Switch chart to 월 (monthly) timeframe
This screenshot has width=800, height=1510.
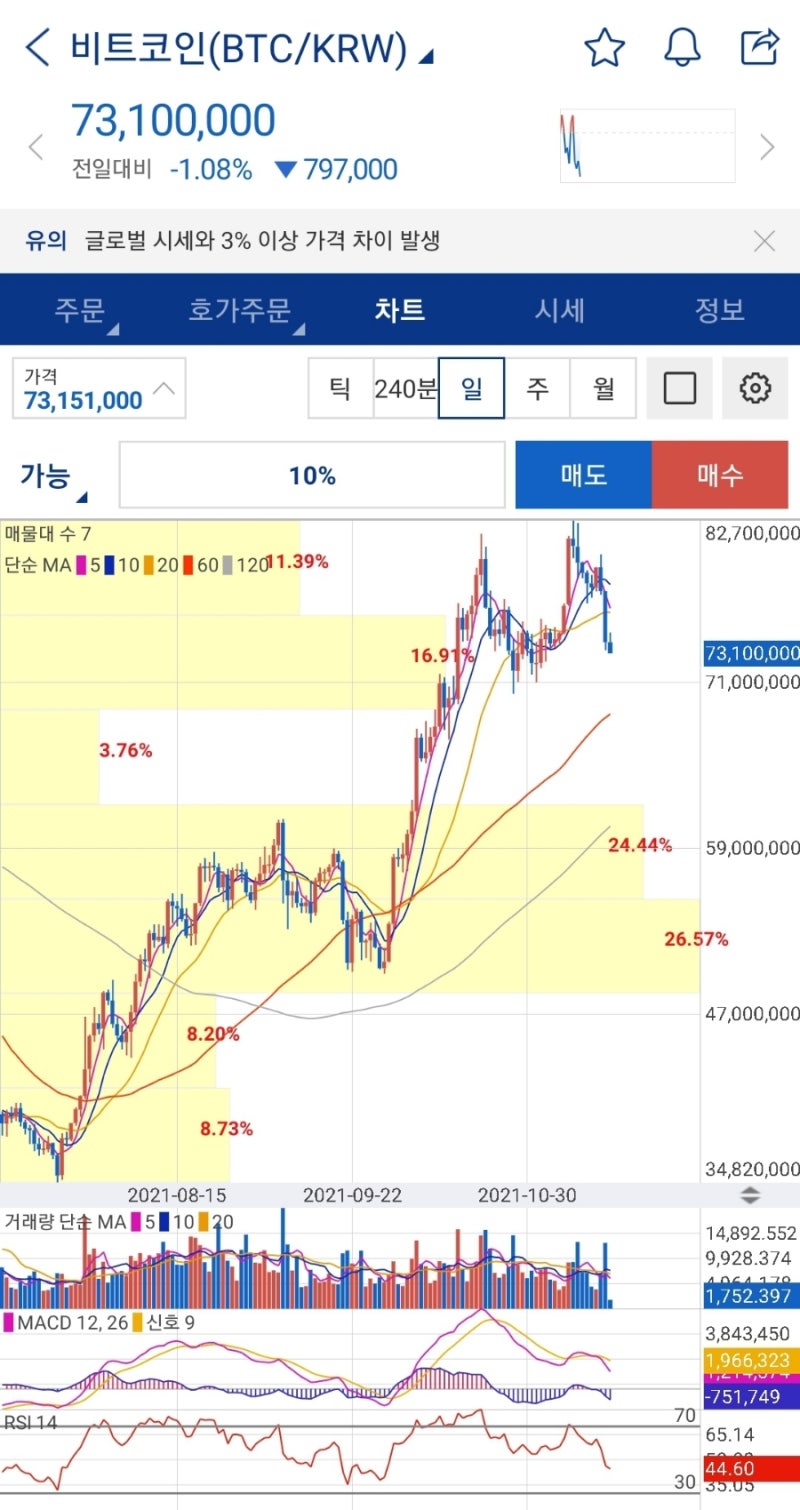603,389
